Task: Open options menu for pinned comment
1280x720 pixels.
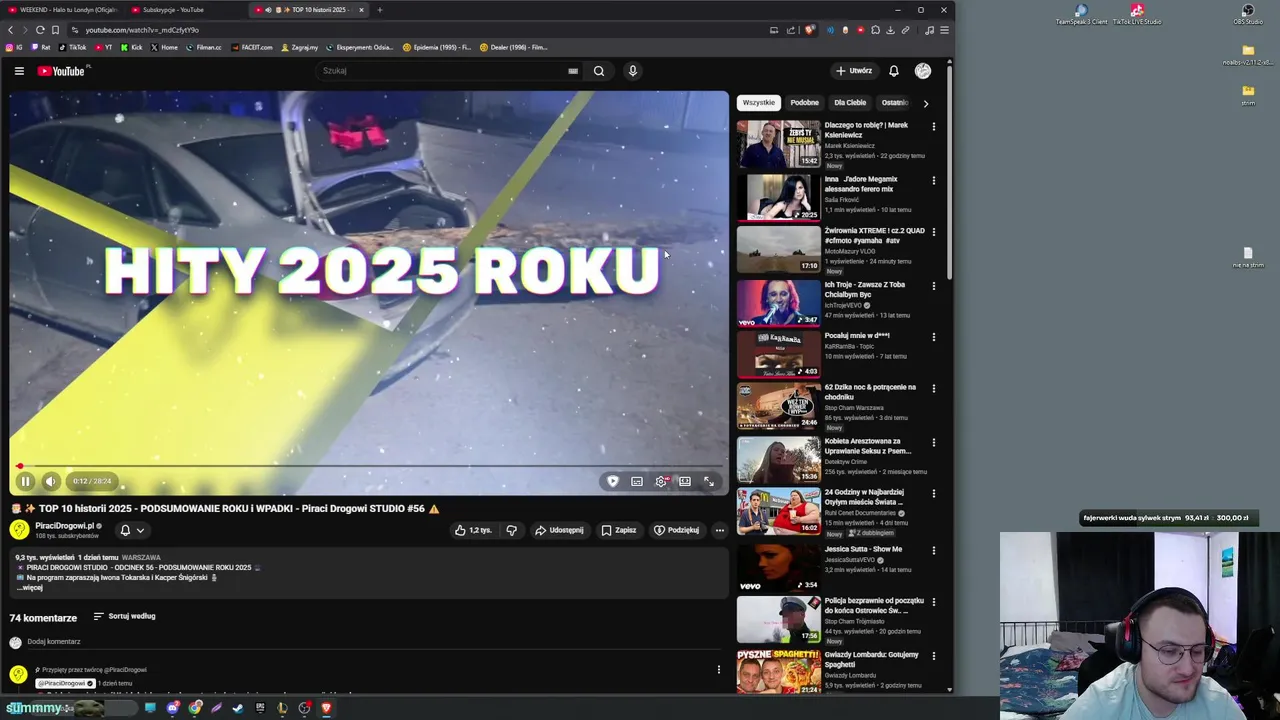Action: point(718,670)
